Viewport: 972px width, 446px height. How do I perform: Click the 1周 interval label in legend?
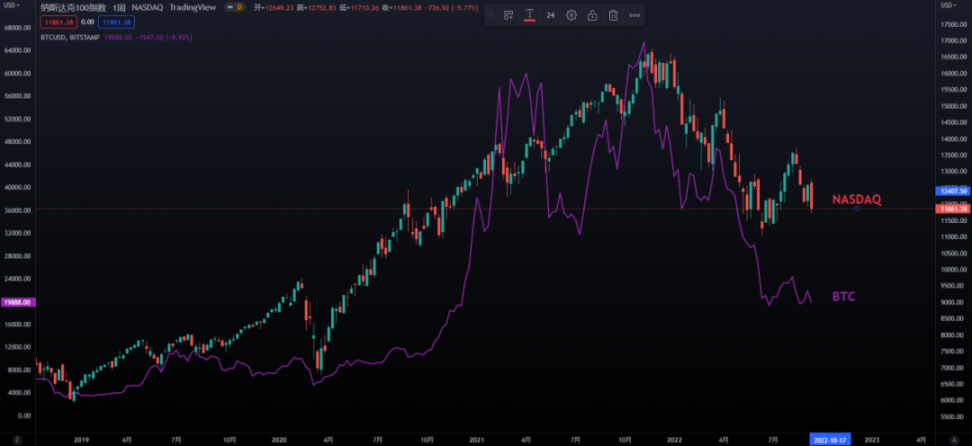[118, 7]
